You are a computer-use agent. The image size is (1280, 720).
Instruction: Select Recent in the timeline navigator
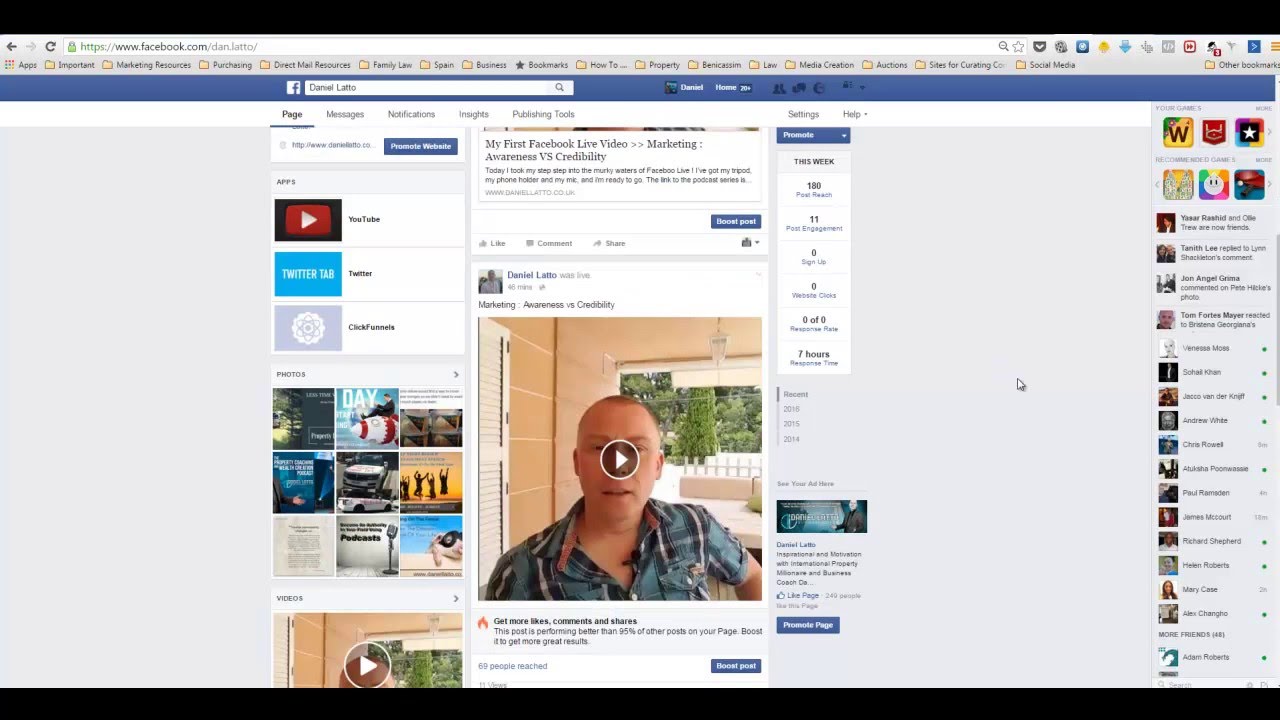pyautogui.click(x=795, y=394)
